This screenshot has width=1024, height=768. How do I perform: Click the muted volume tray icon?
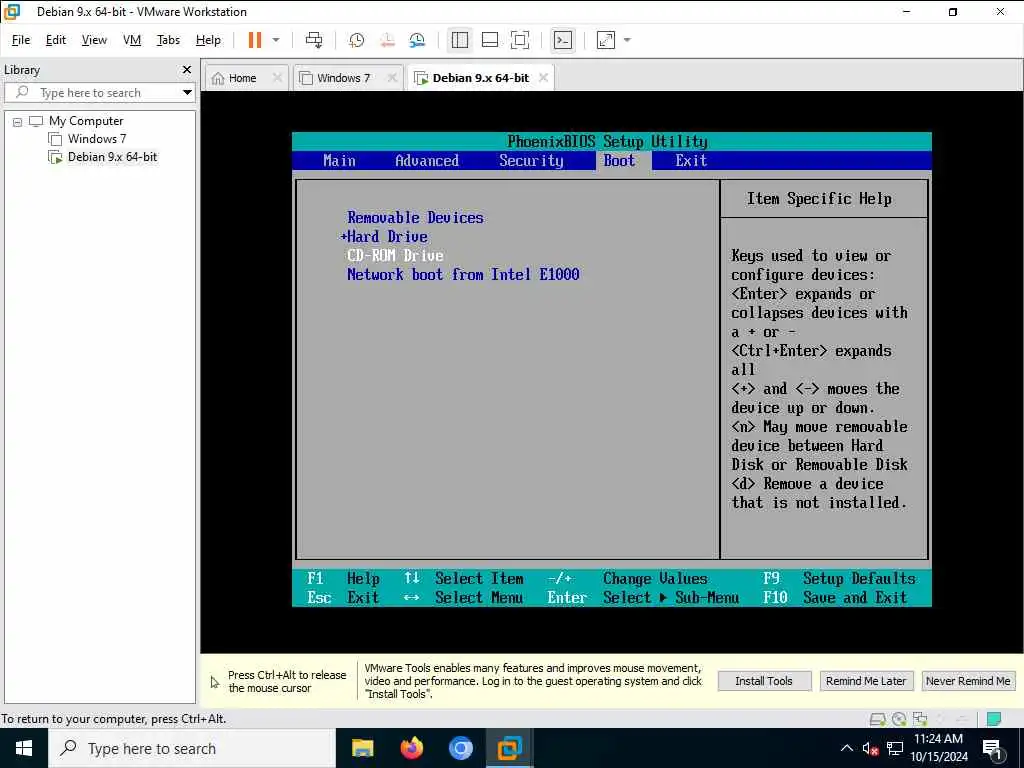871,748
